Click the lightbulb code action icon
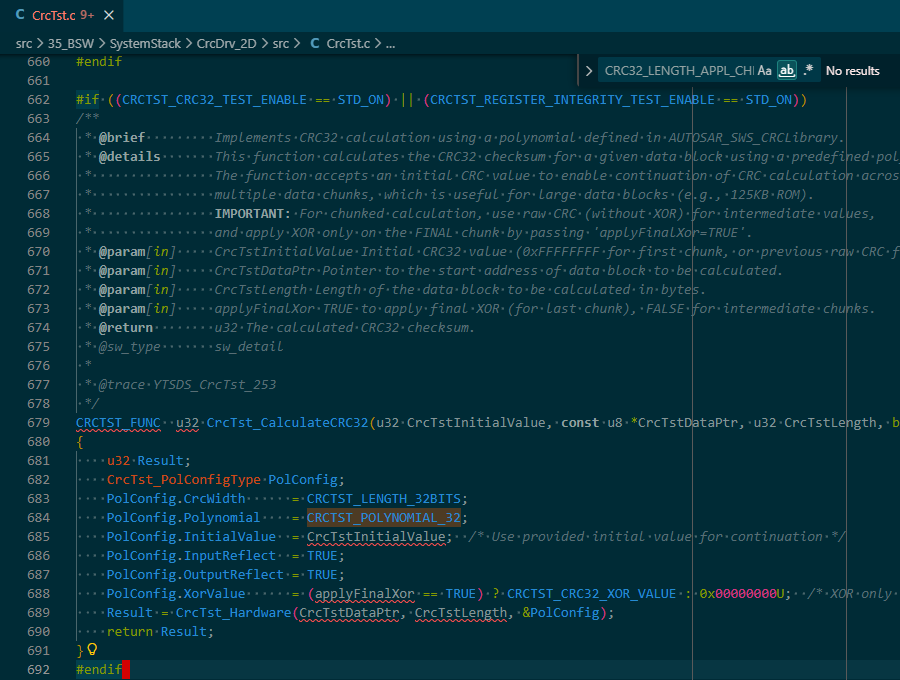 click(92, 650)
